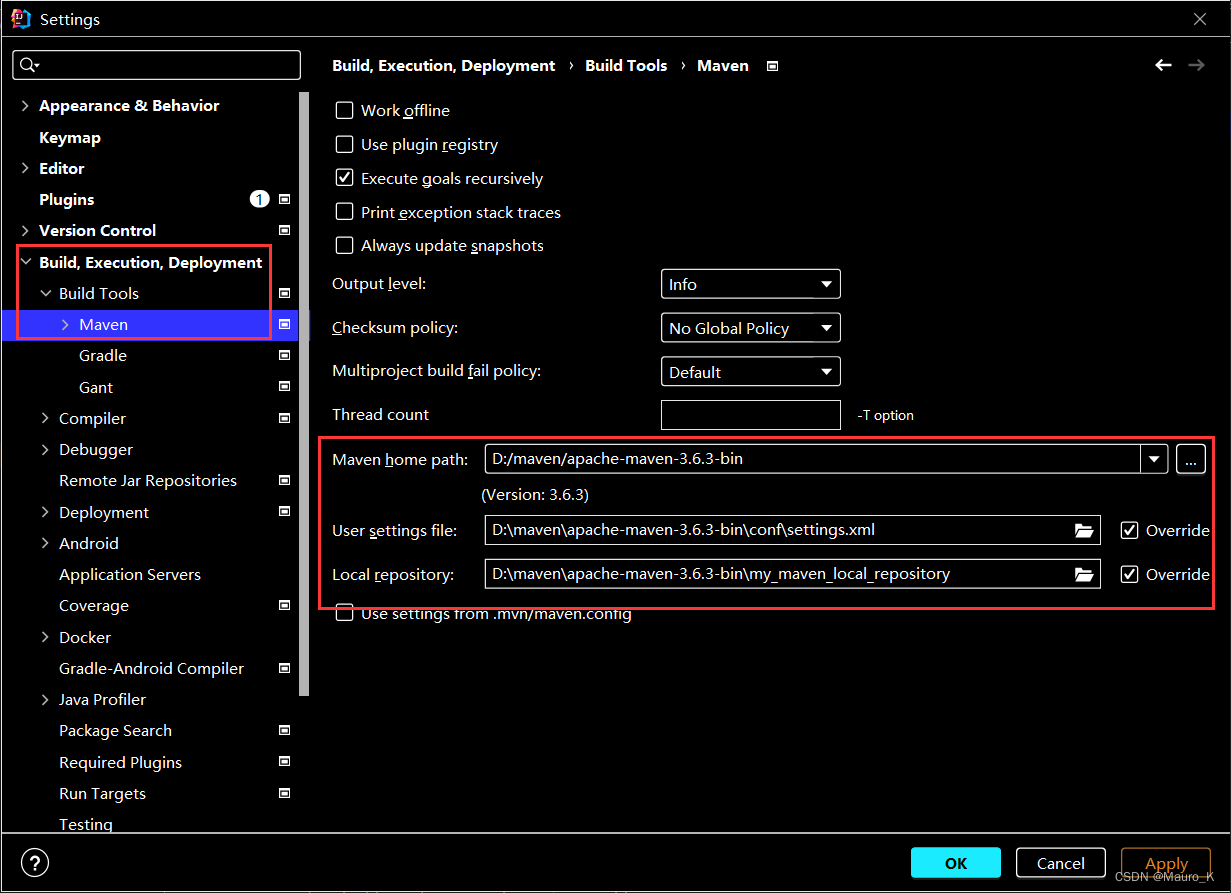The height and width of the screenshot is (893, 1231).
Task: Open the Multiproject build fail policy dropdown
Action: pyautogui.click(x=751, y=372)
